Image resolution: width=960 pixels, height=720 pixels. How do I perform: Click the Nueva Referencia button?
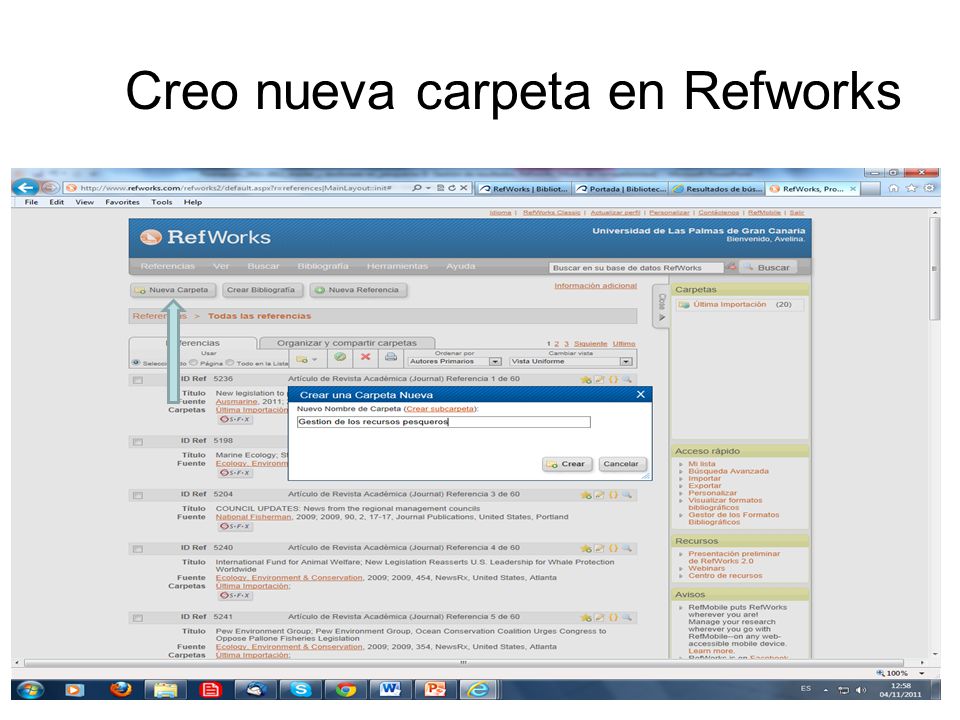(358, 290)
